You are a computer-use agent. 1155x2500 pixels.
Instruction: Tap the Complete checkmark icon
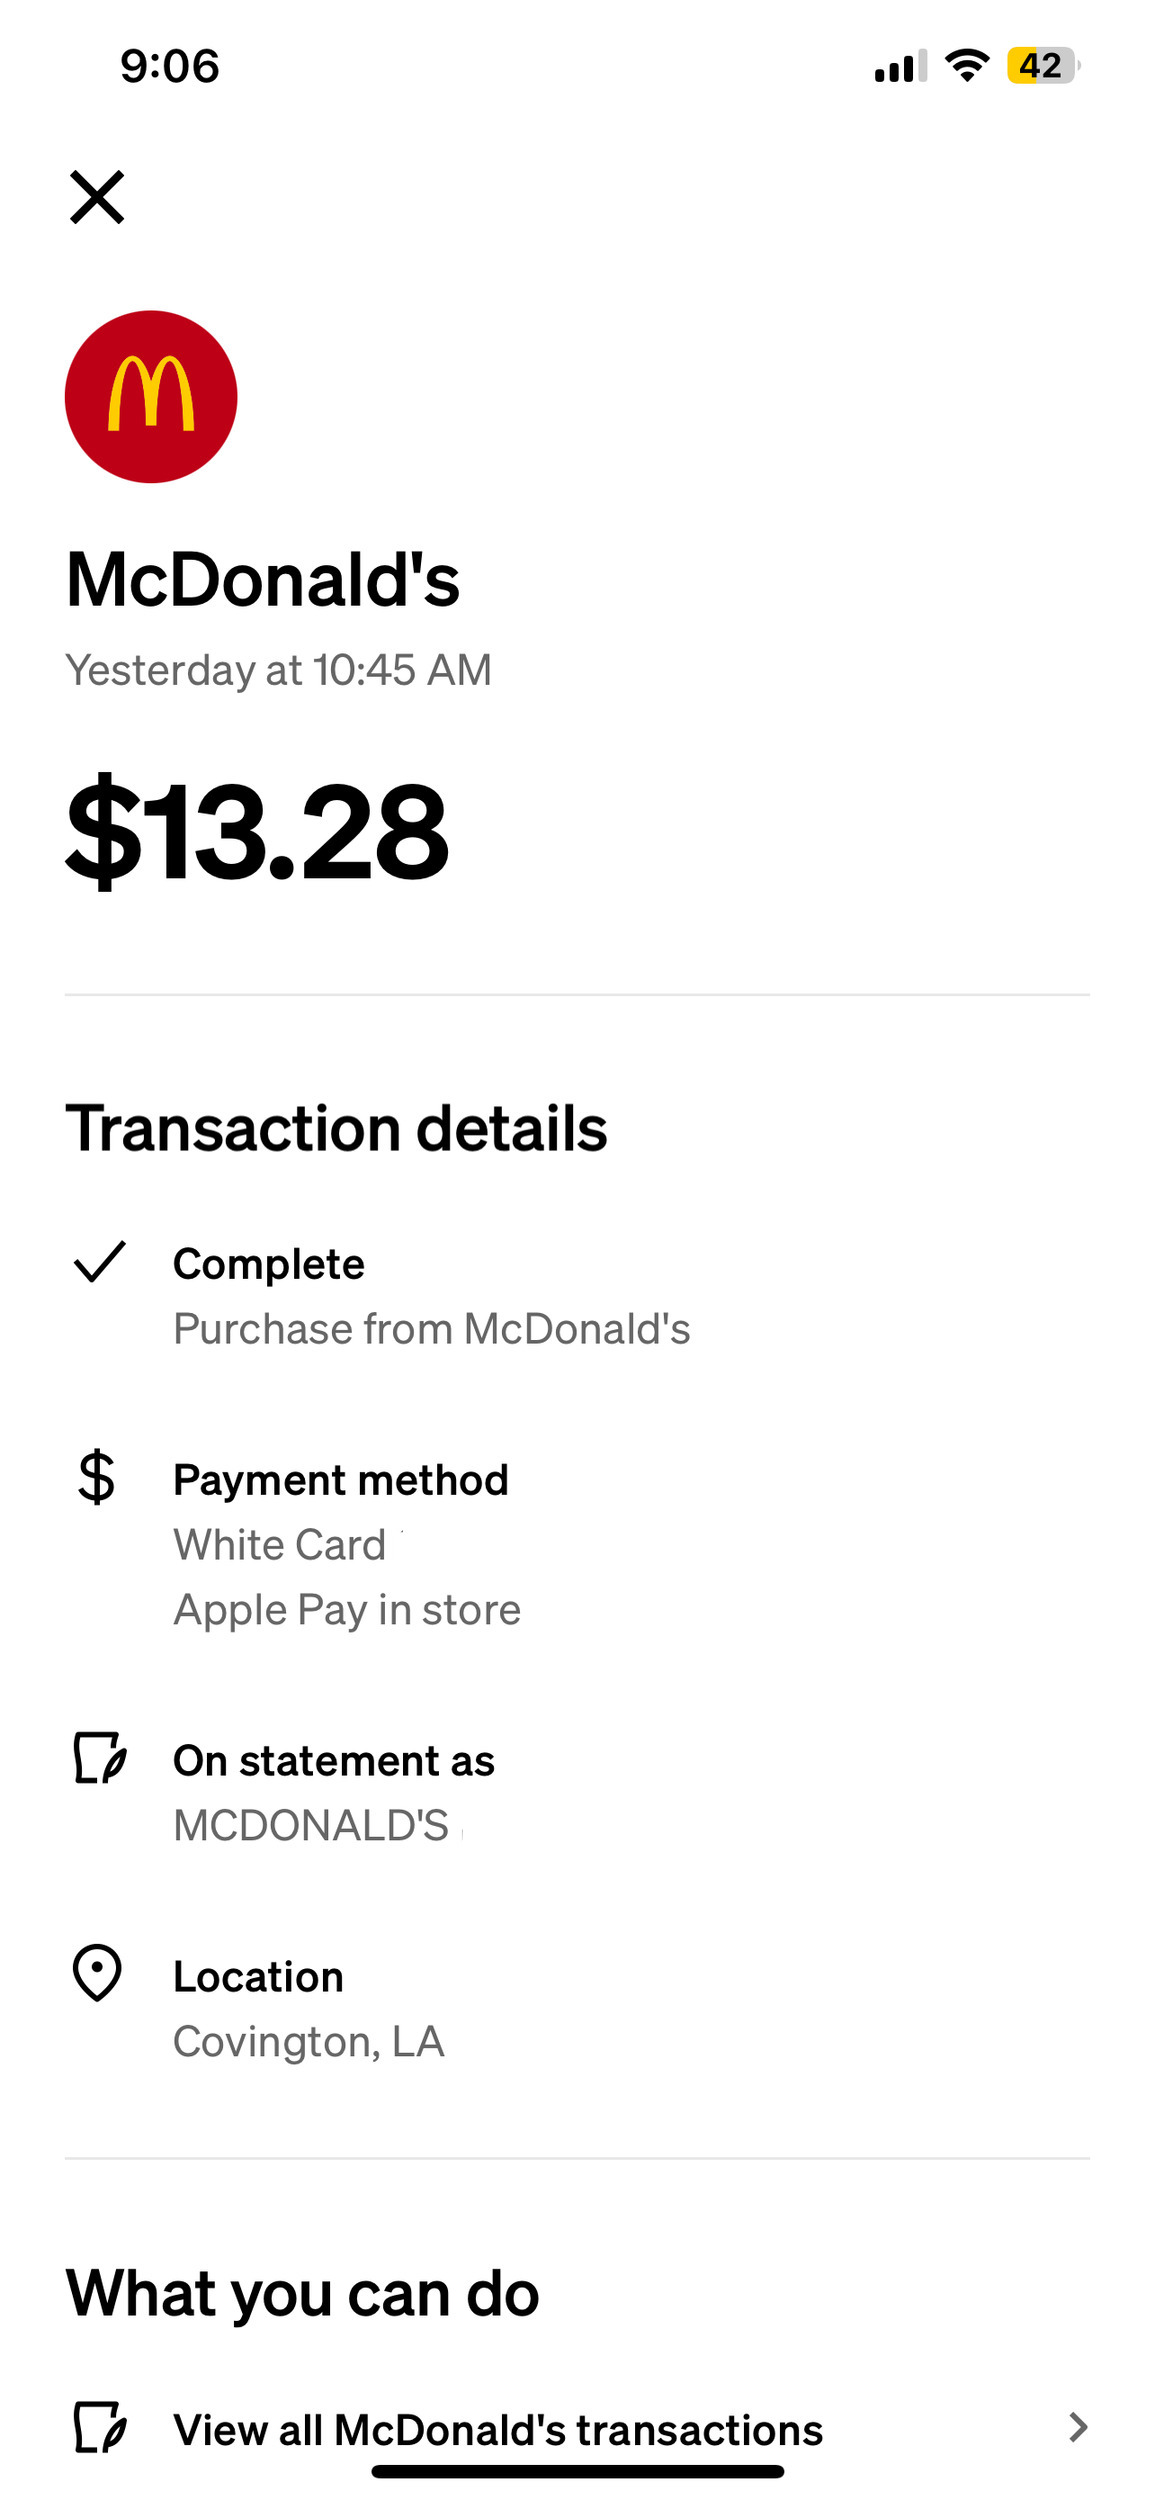tap(99, 1262)
